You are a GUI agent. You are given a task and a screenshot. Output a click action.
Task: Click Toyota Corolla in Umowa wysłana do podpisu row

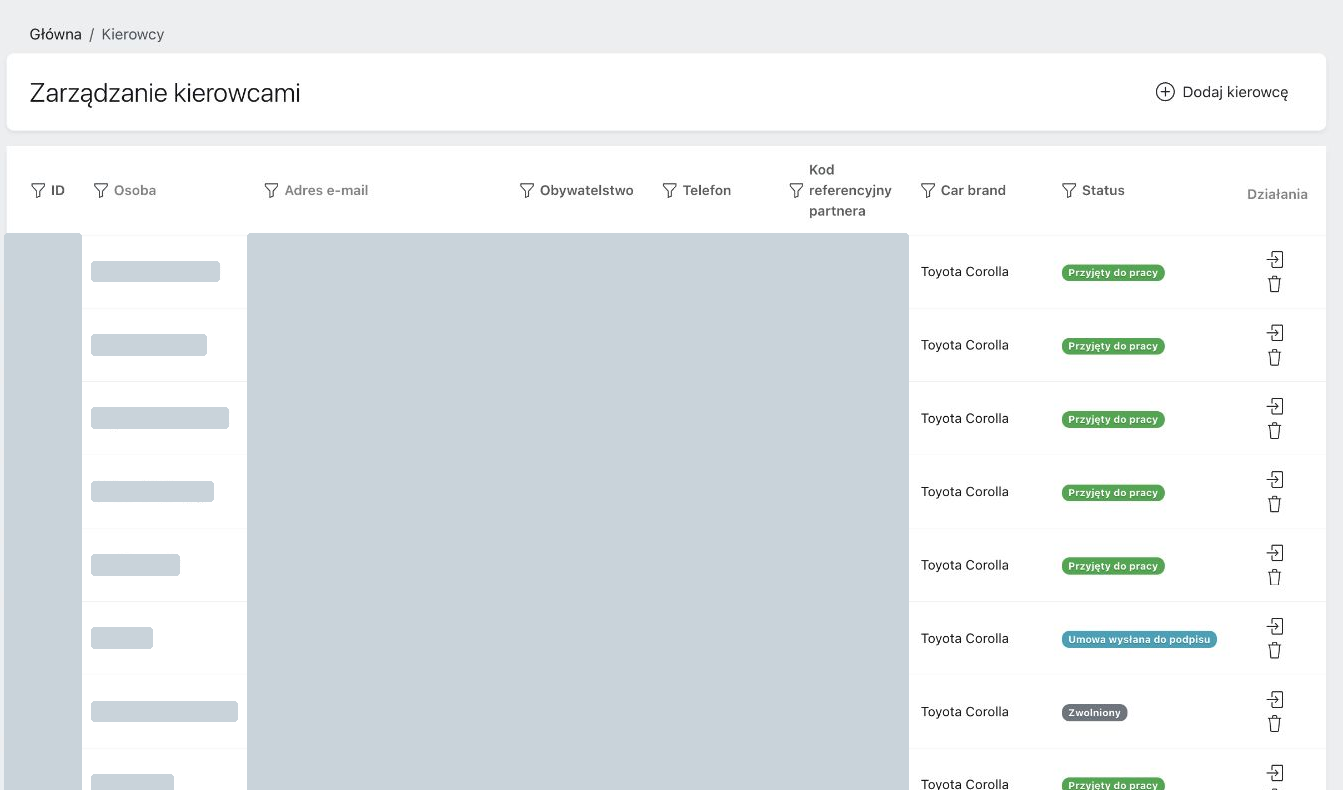(x=965, y=638)
